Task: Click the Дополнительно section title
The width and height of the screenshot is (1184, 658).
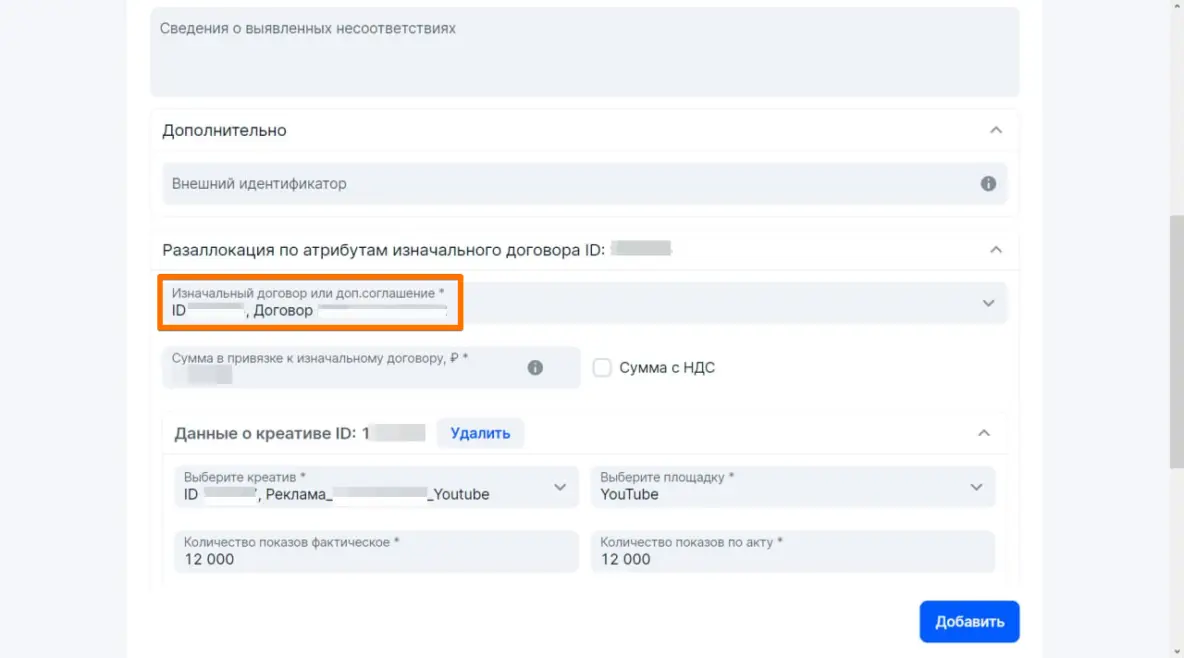Action: pyautogui.click(x=224, y=131)
